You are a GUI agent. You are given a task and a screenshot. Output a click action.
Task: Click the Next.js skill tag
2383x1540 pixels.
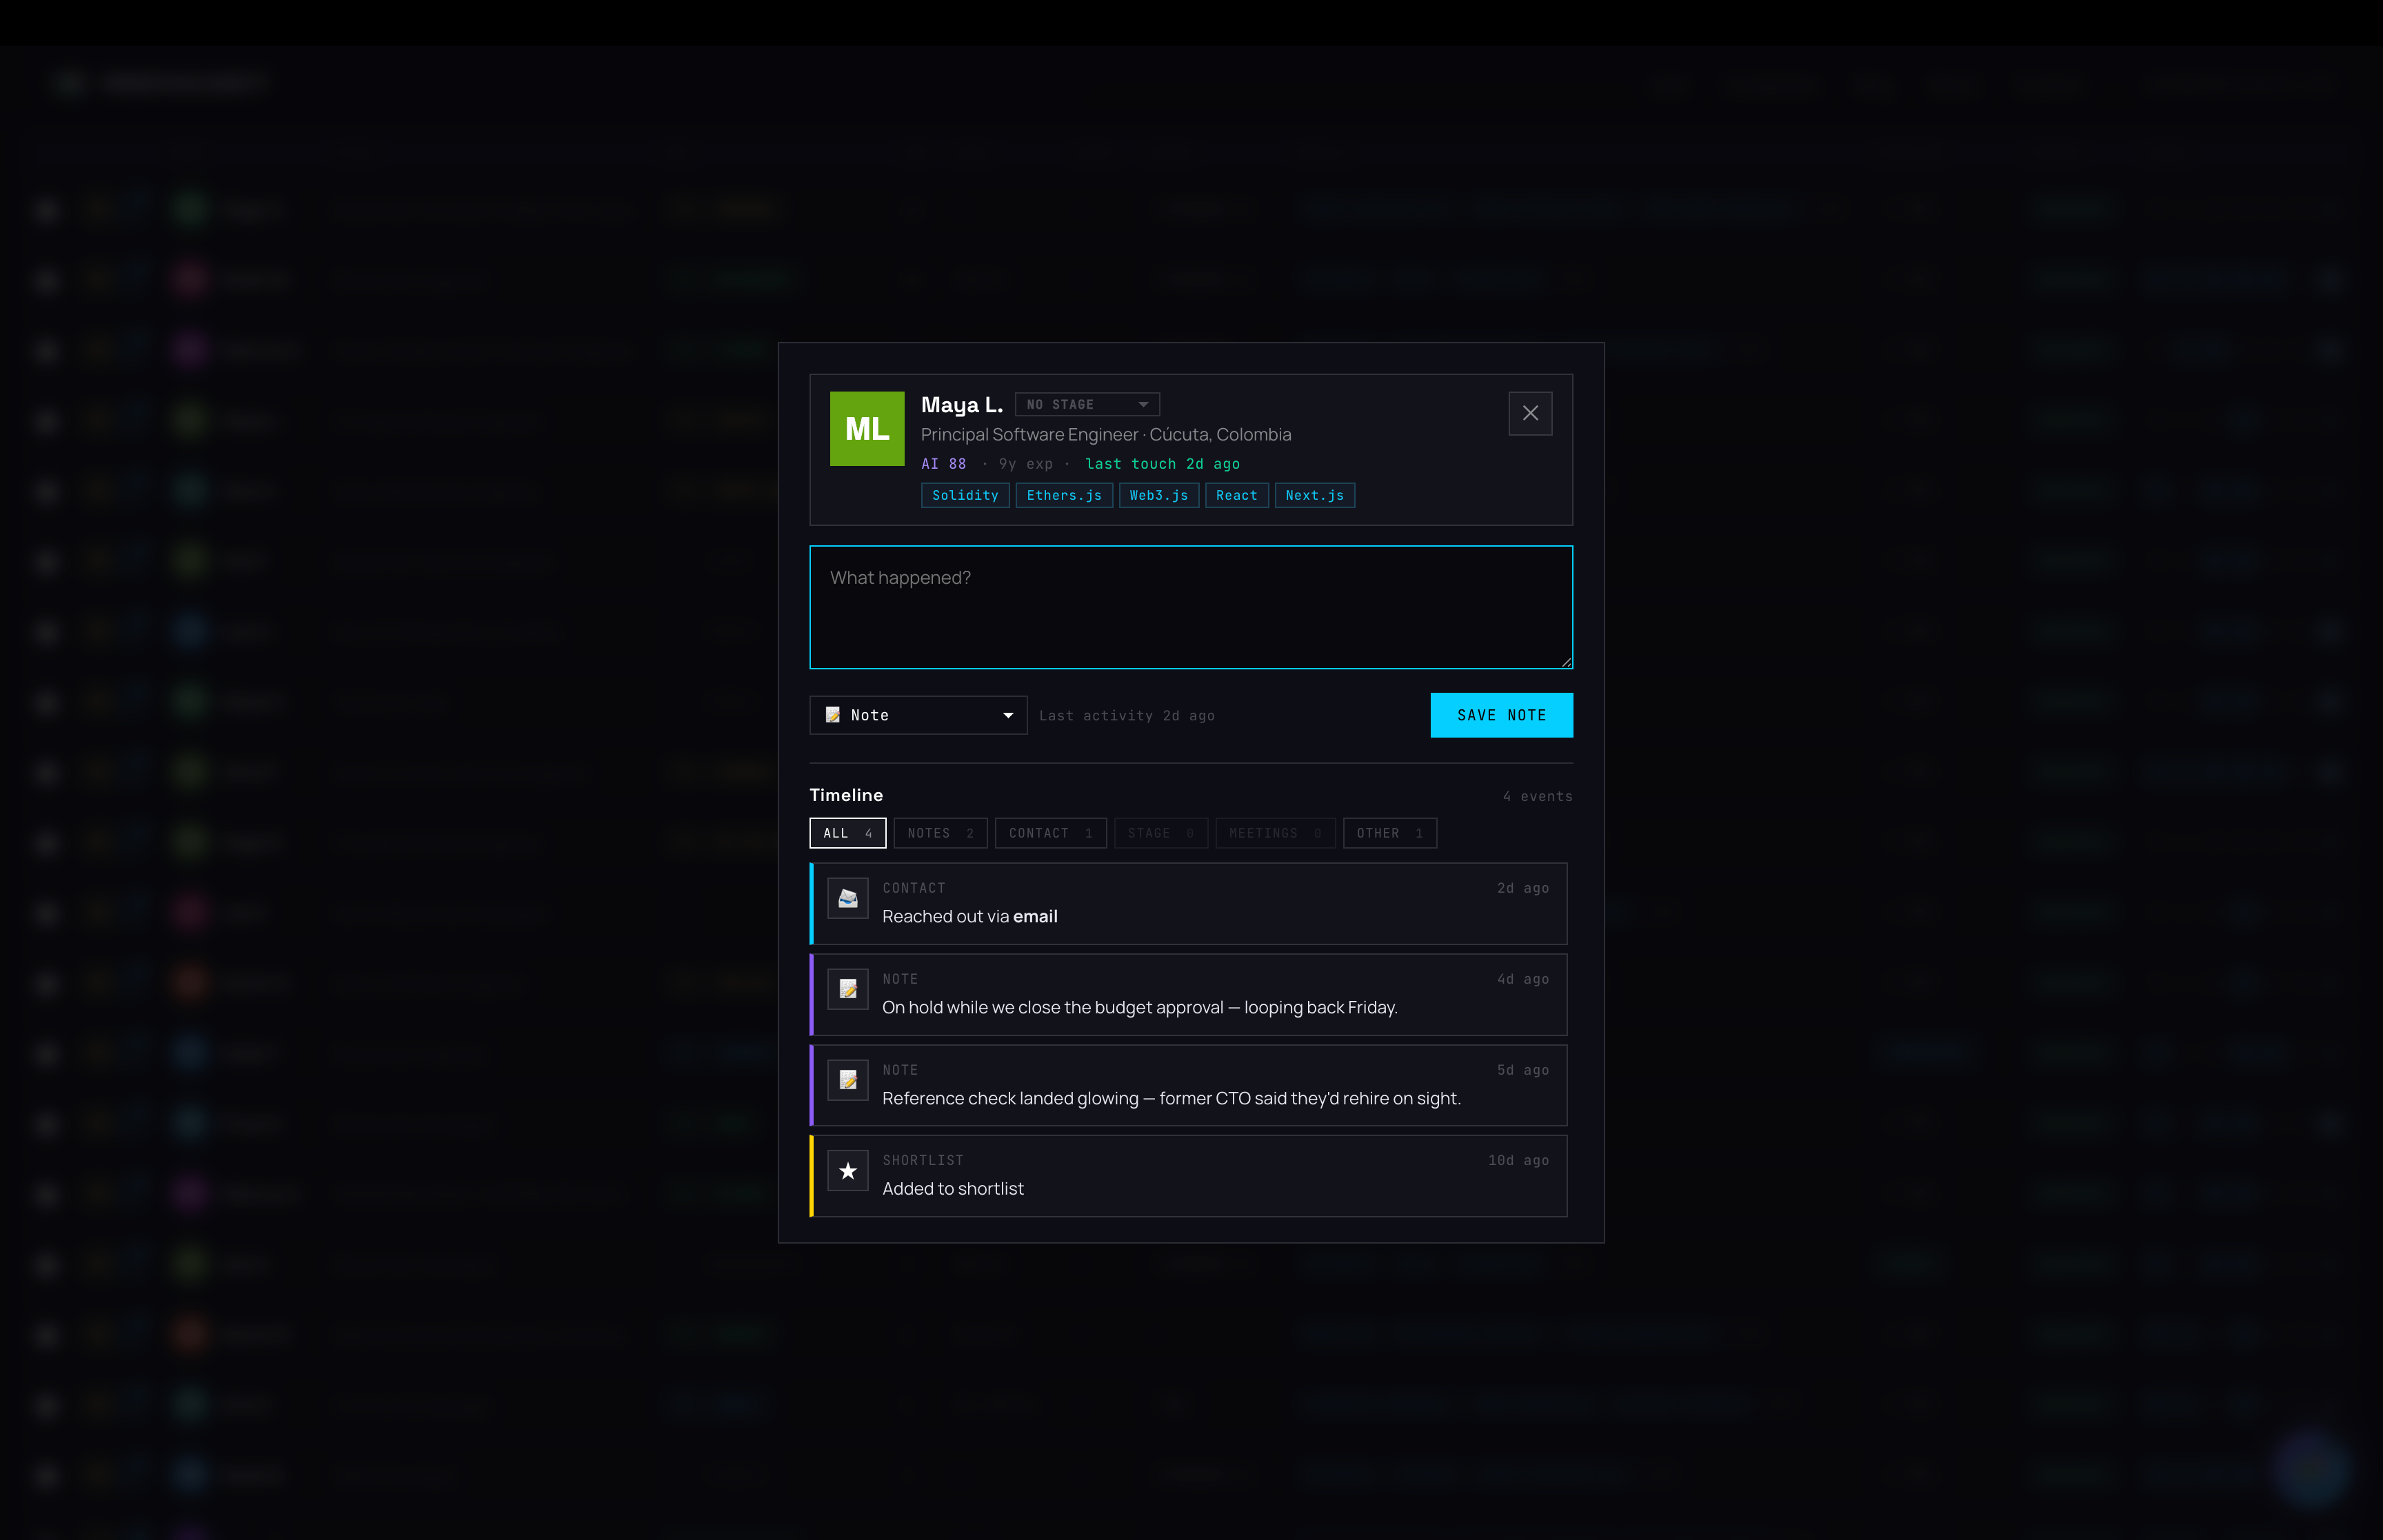[1315, 495]
